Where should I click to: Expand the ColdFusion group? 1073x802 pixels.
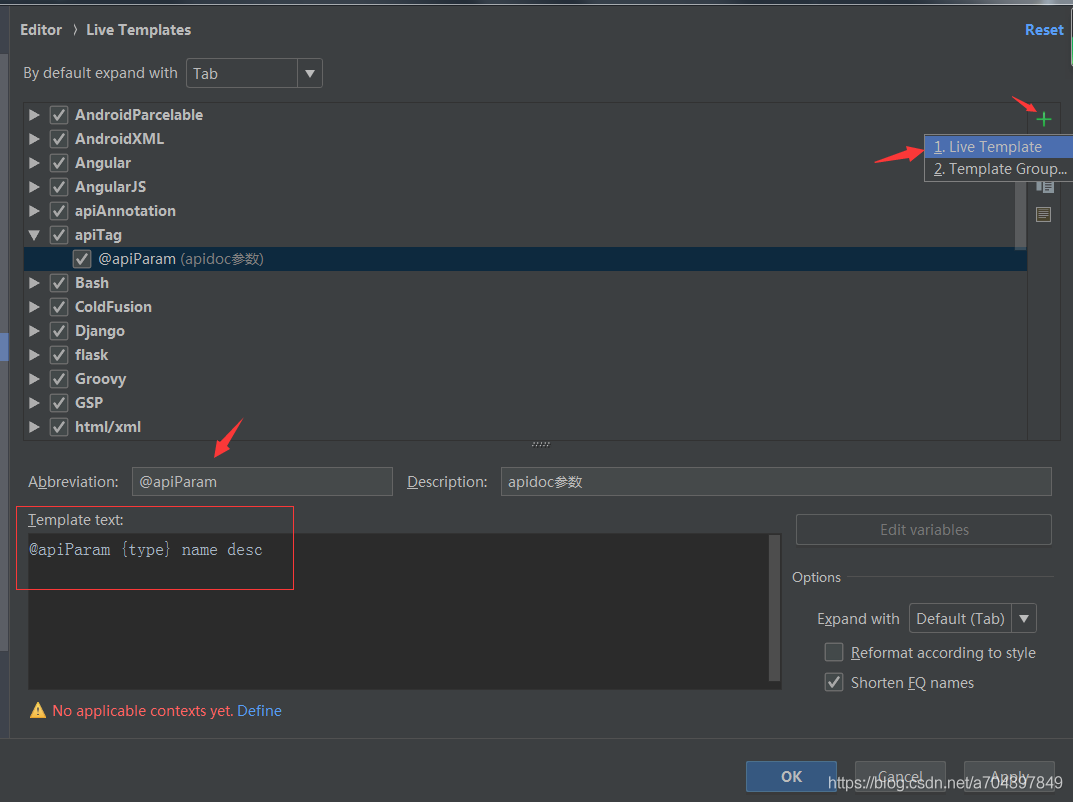click(x=34, y=307)
